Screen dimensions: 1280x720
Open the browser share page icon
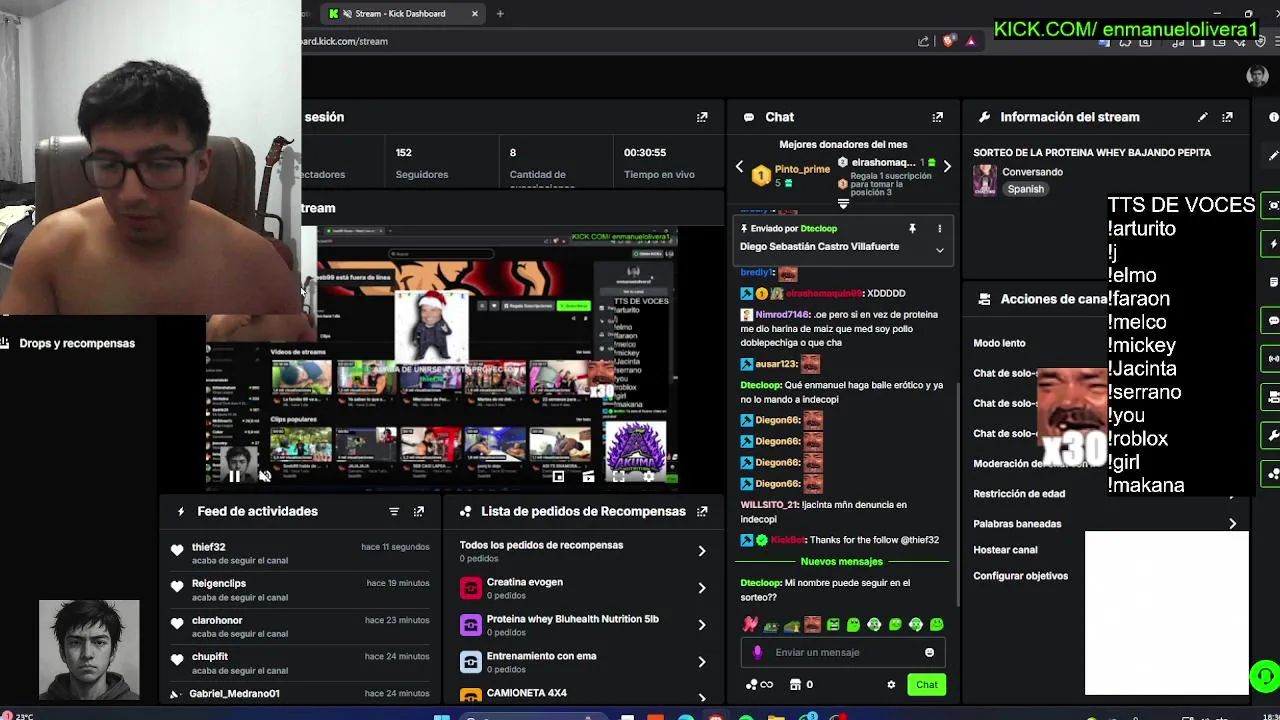click(x=923, y=41)
